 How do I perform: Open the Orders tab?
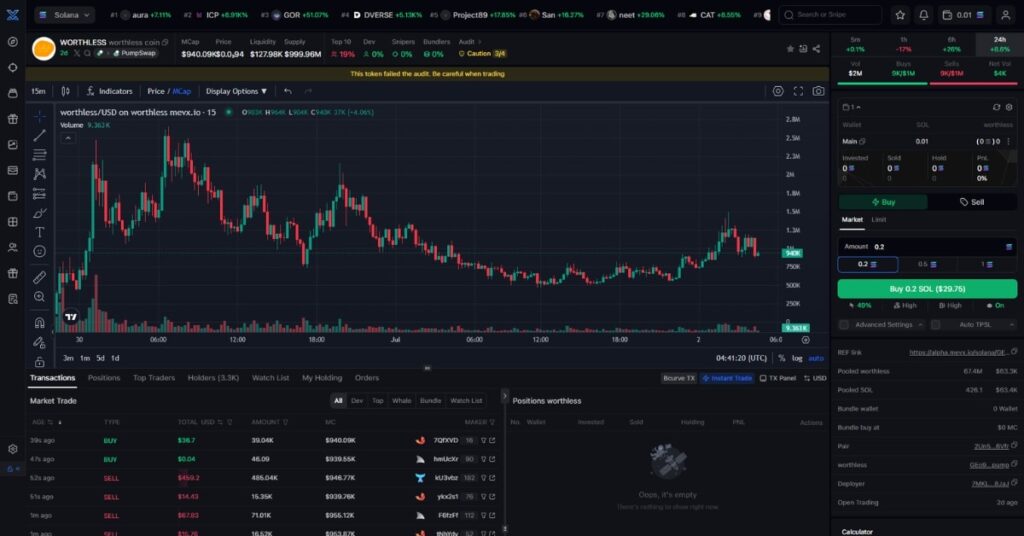click(367, 378)
